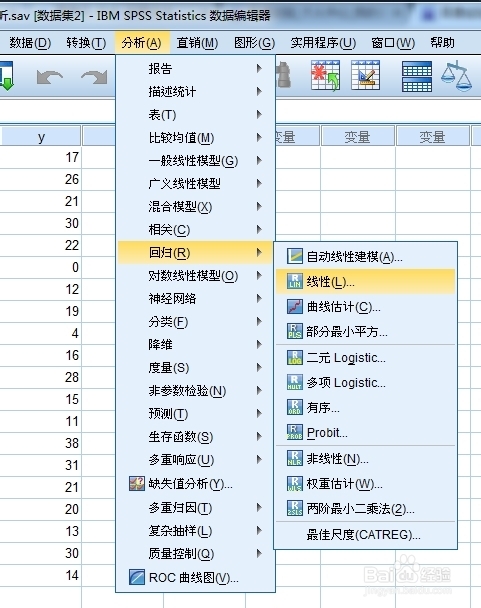Expand the 描述统计 submenu arrow
This screenshot has width=481, height=608.
259,92
